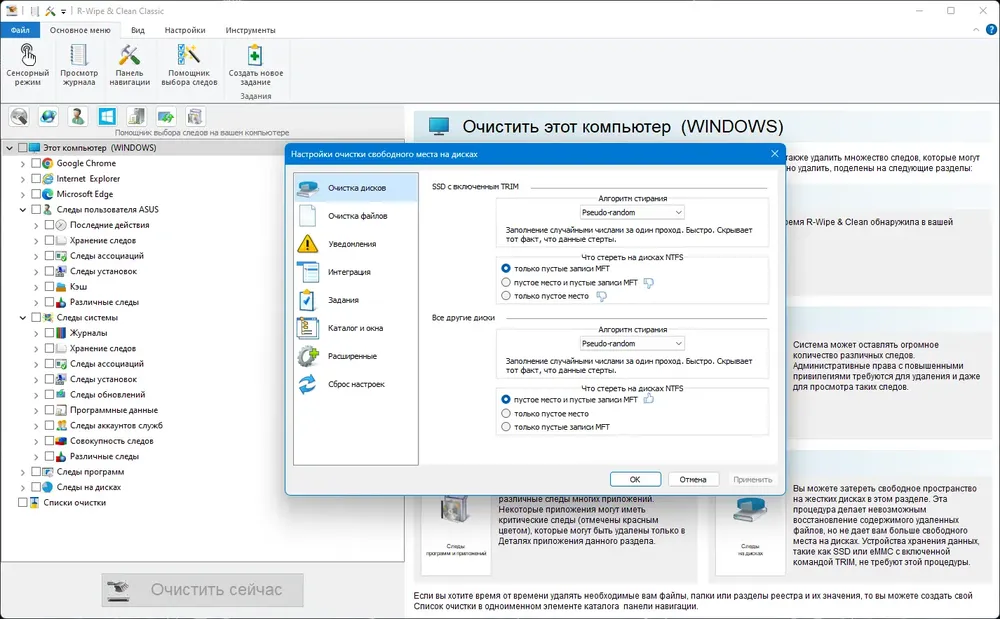This screenshot has height=619, width=1000.
Task: Select 'только пустое место' under SSD section
Action: click(506, 296)
